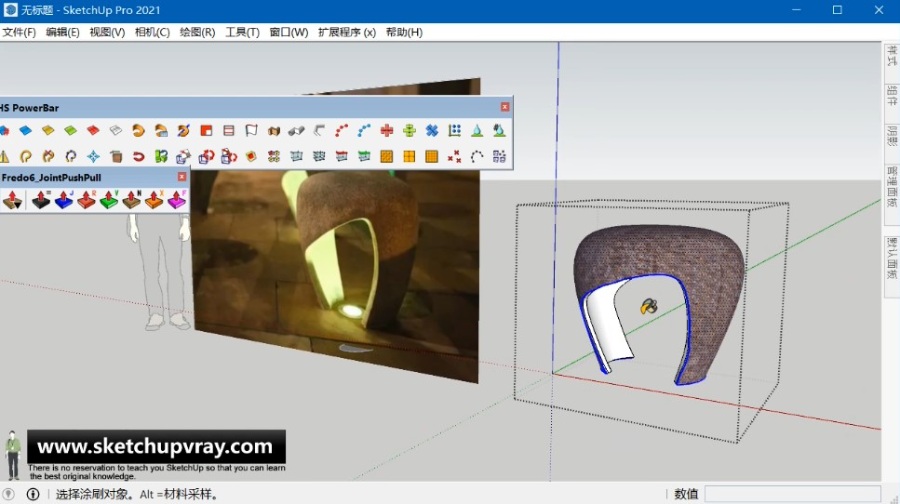The image size is (900, 504).
Task: Click the dark cone with droplet icon
Action: point(499,131)
